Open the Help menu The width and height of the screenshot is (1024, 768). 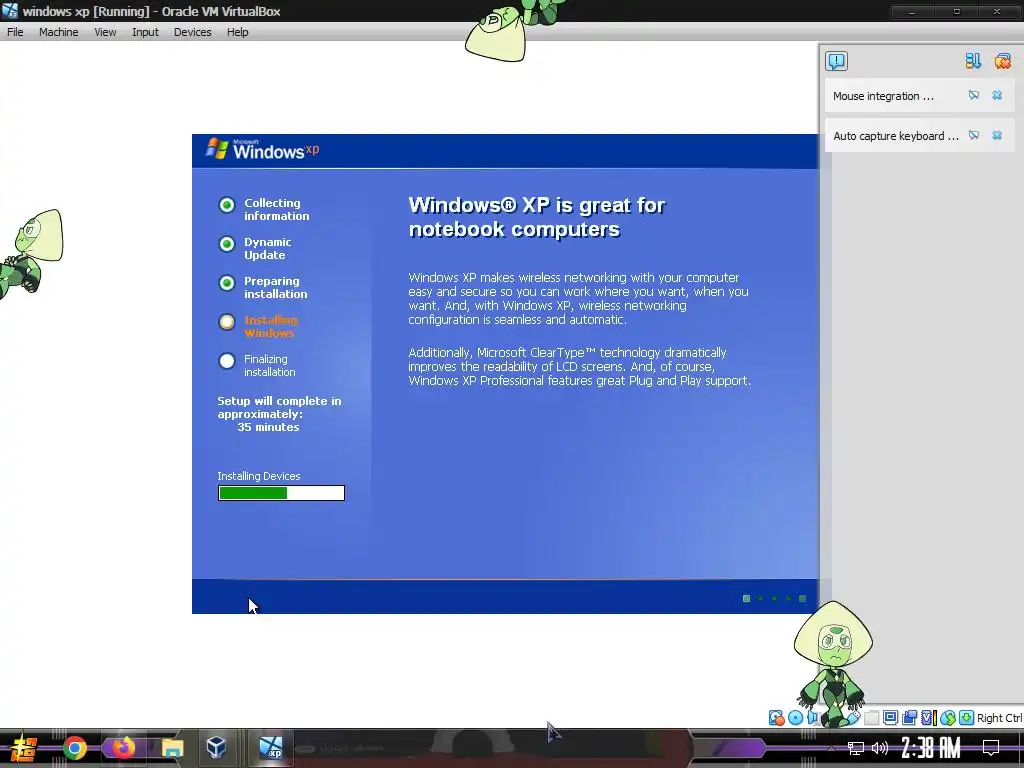coord(238,32)
